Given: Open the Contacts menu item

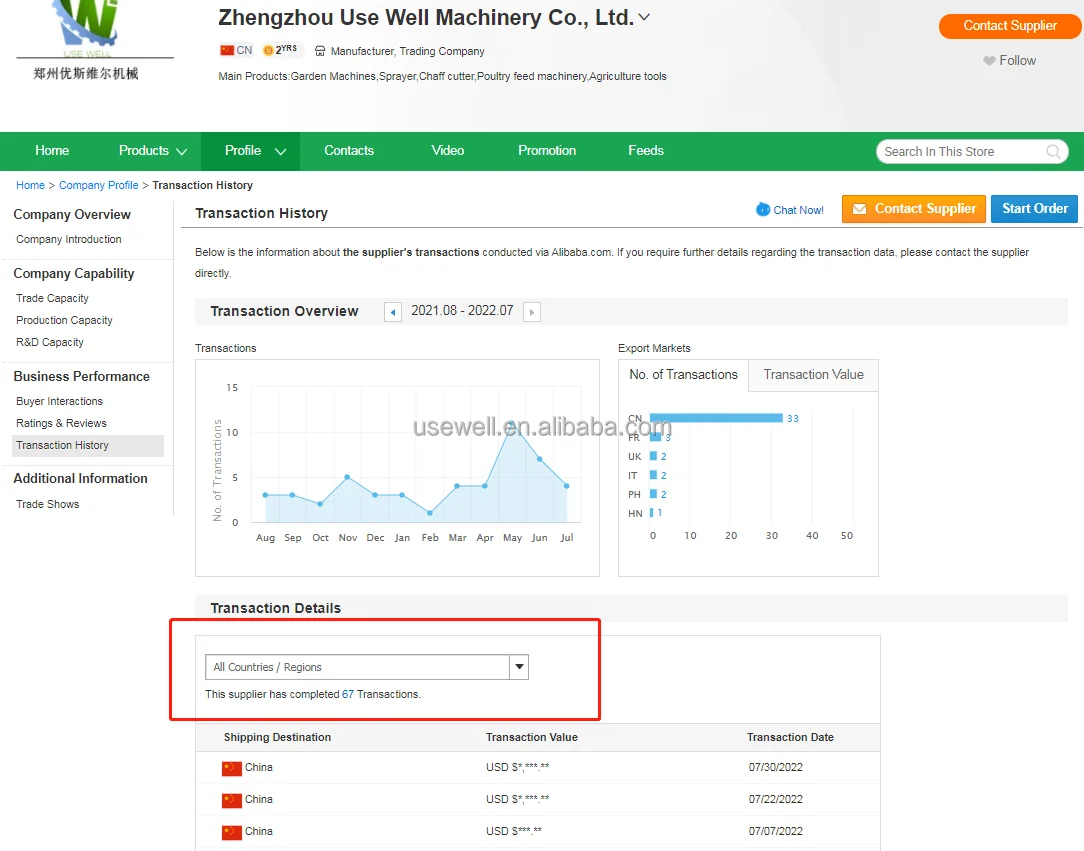Looking at the screenshot, I should pos(349,151).
